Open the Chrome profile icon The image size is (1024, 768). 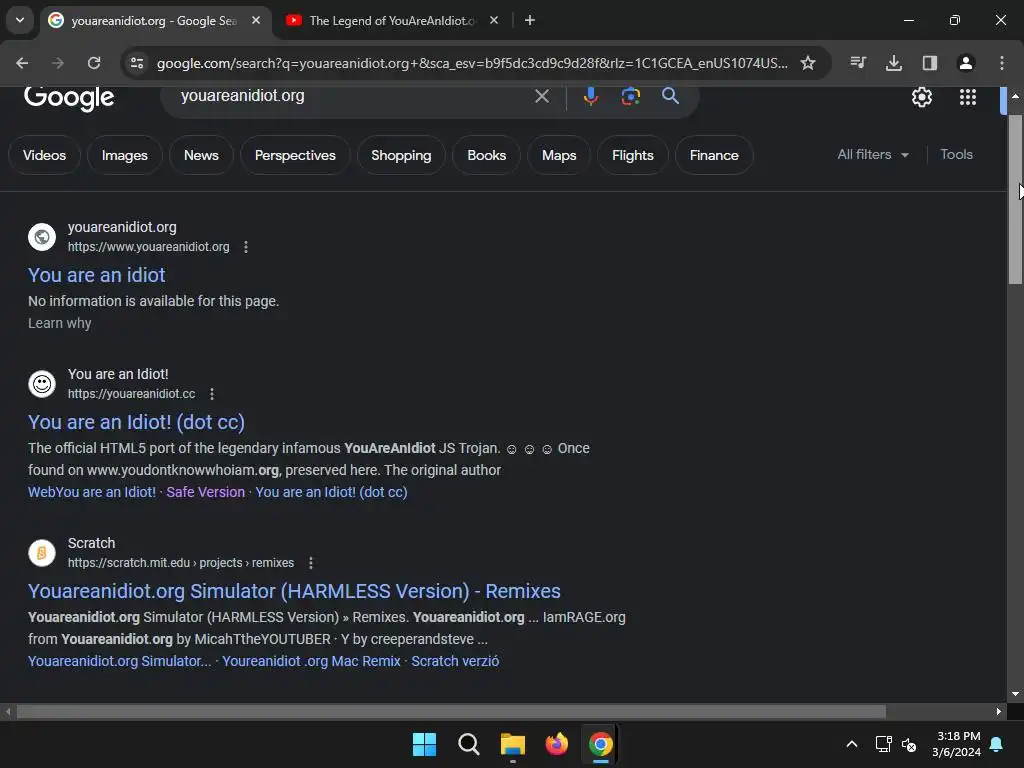point(965,63)
